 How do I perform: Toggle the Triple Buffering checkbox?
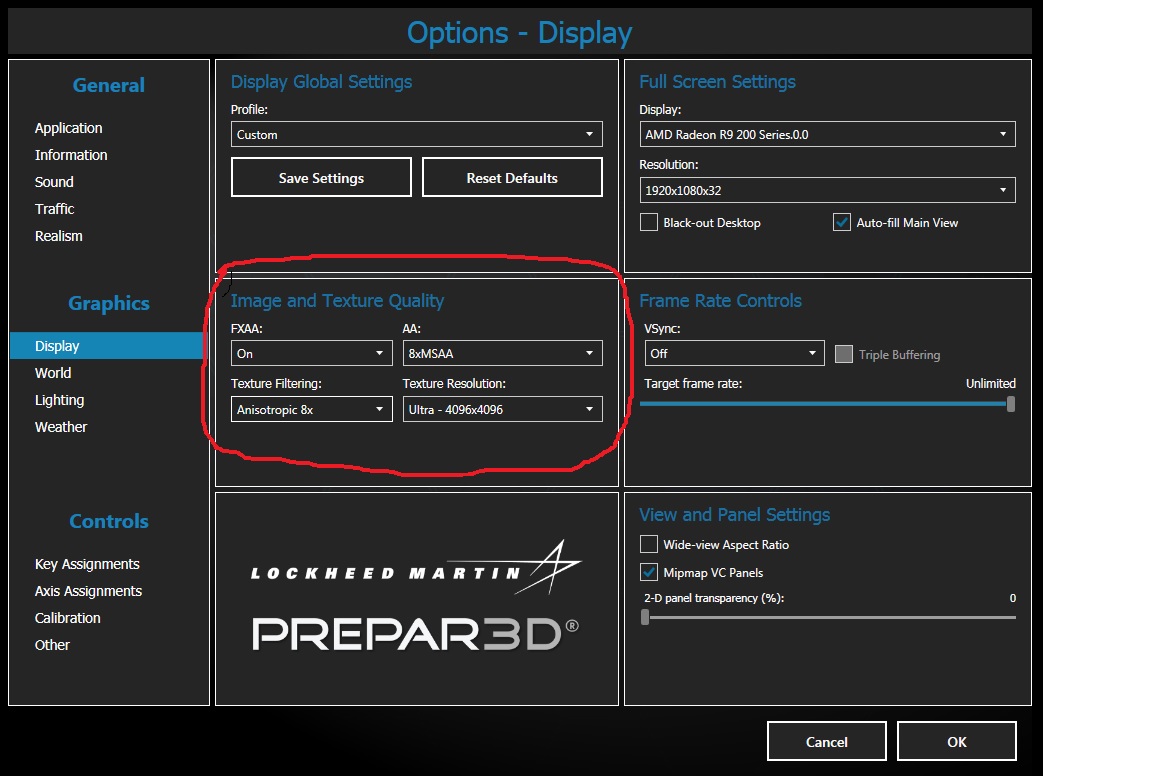pos(843,354)
